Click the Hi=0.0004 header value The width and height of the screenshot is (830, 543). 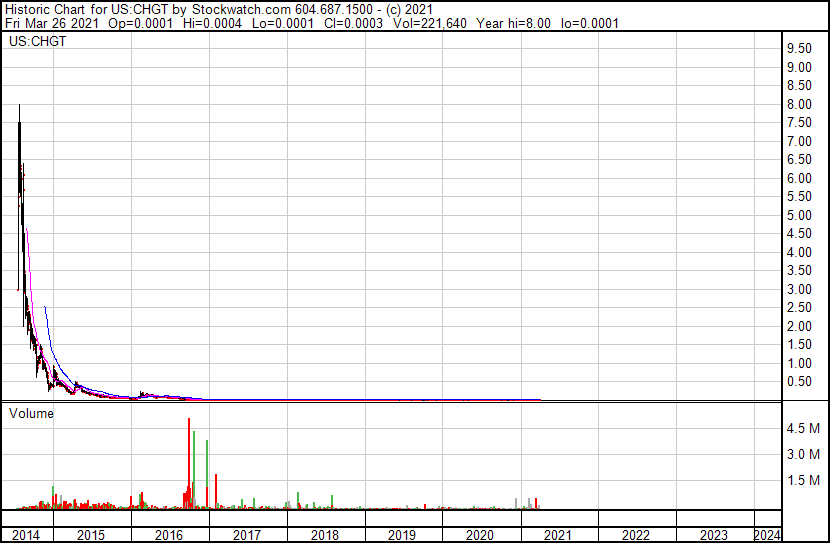(212, 23)
